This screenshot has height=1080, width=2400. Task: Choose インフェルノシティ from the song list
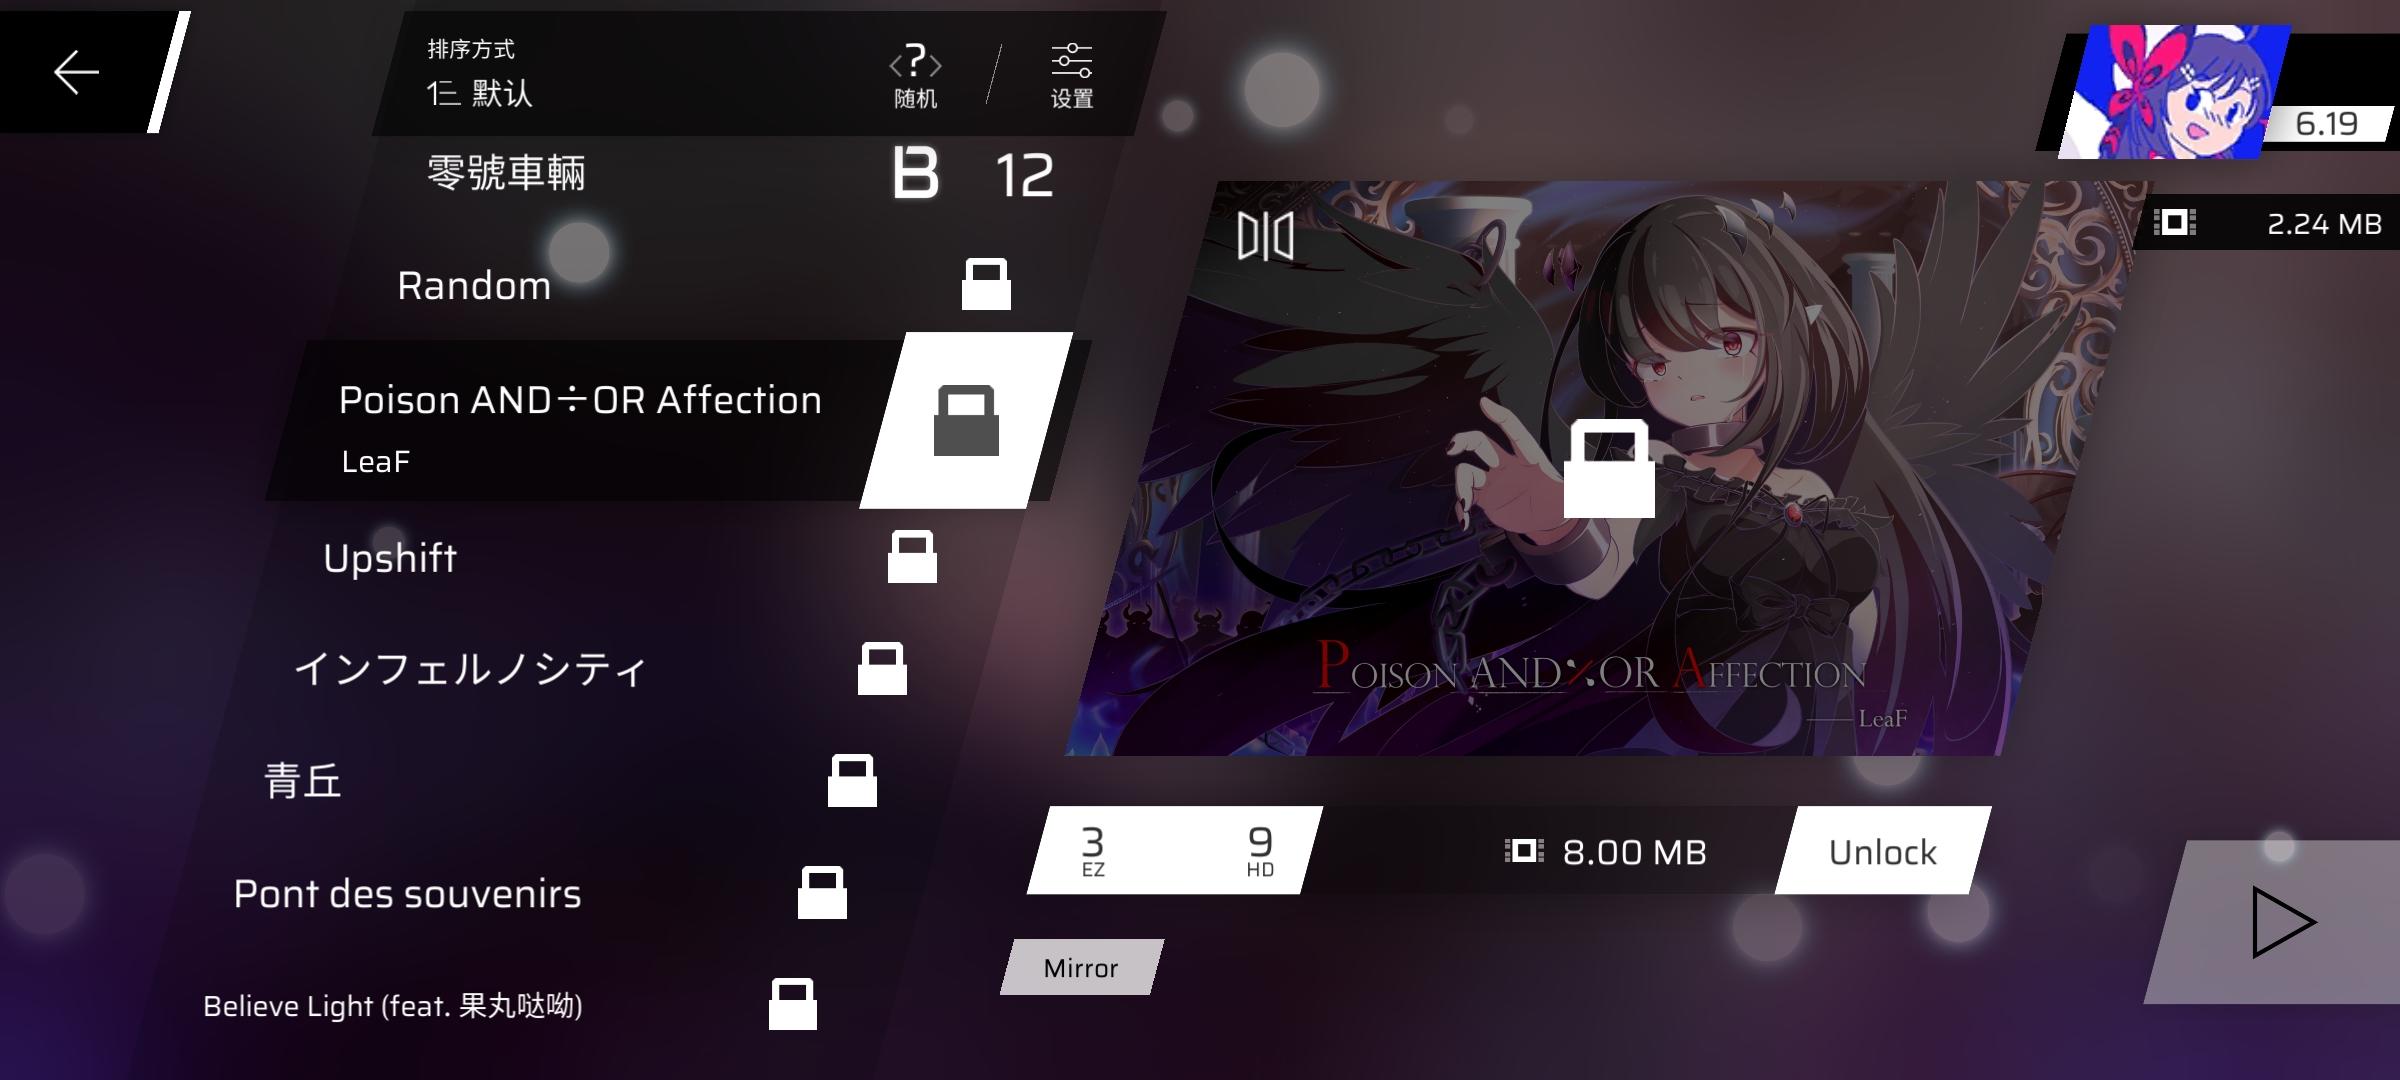(x=470, y=669)
